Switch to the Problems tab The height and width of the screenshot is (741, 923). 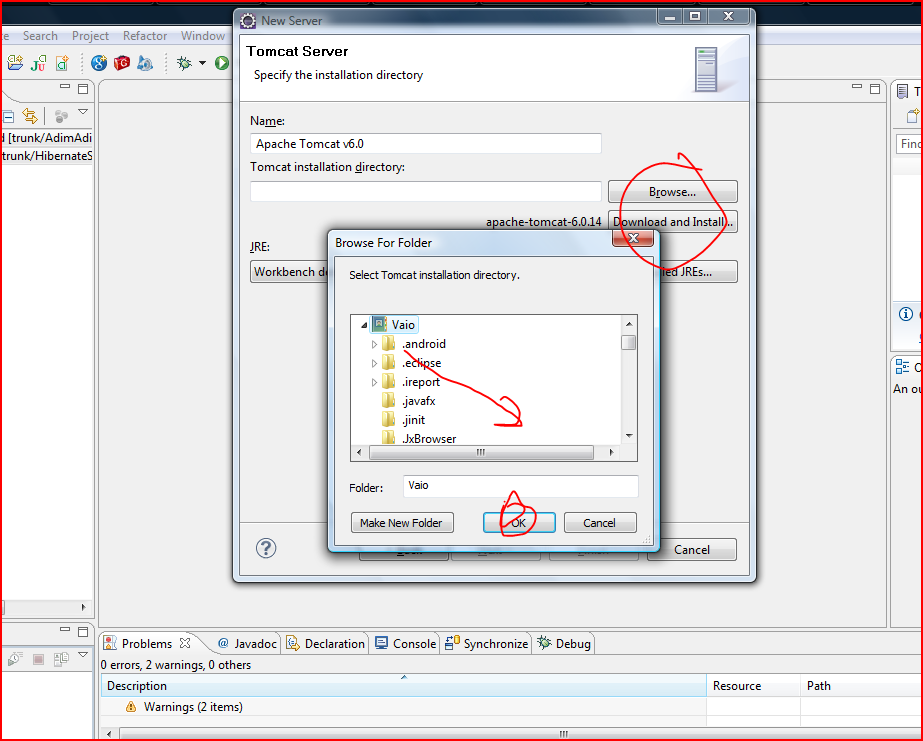point(147,644)
